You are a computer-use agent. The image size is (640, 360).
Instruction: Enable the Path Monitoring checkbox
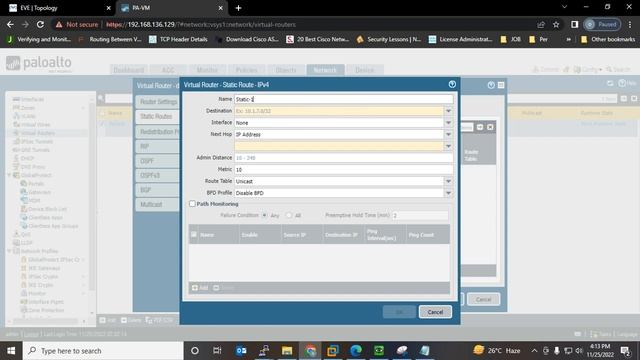[192, 204]
